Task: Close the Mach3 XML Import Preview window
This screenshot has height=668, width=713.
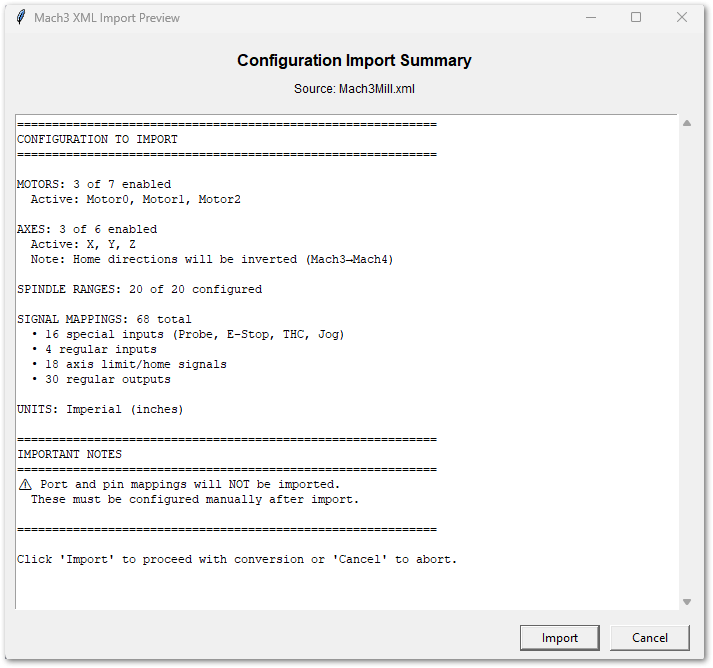Action: (x=682, y=18)
